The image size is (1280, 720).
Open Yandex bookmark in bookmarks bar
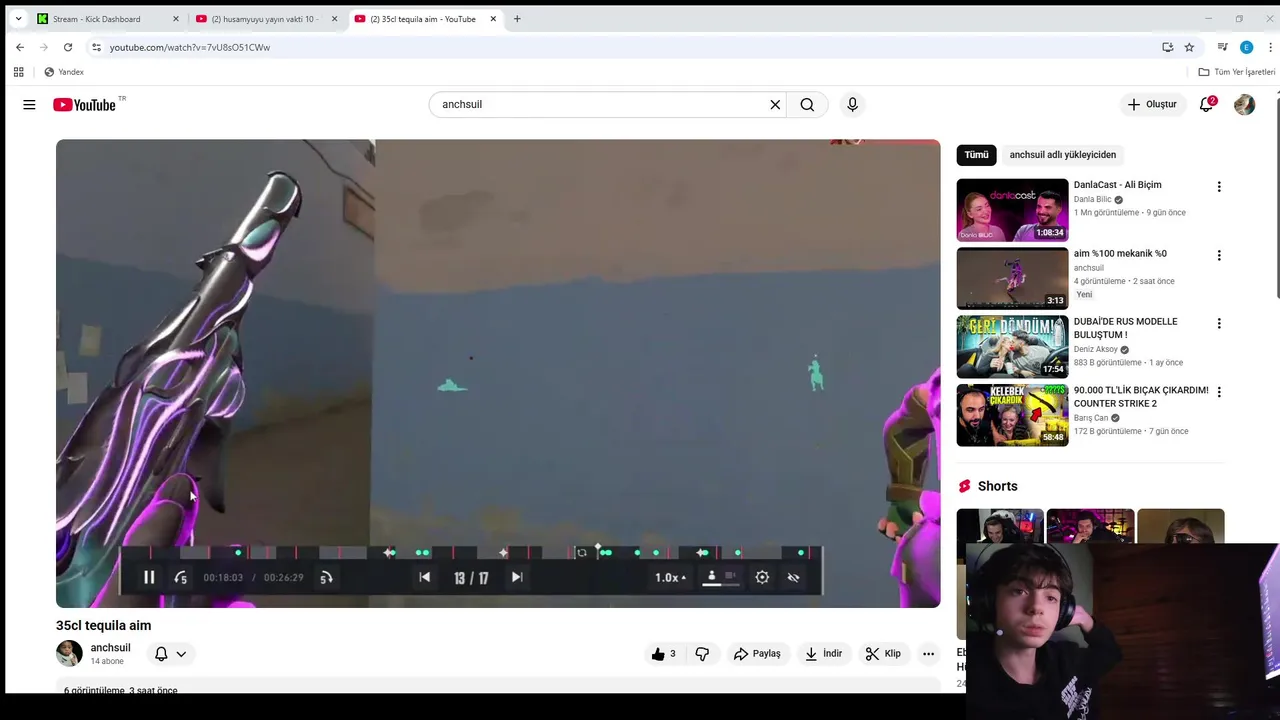[64, 72]
